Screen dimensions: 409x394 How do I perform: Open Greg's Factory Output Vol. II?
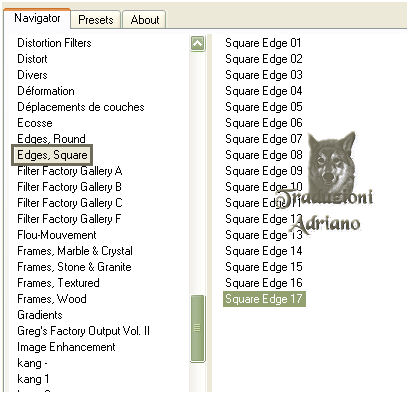83,331
